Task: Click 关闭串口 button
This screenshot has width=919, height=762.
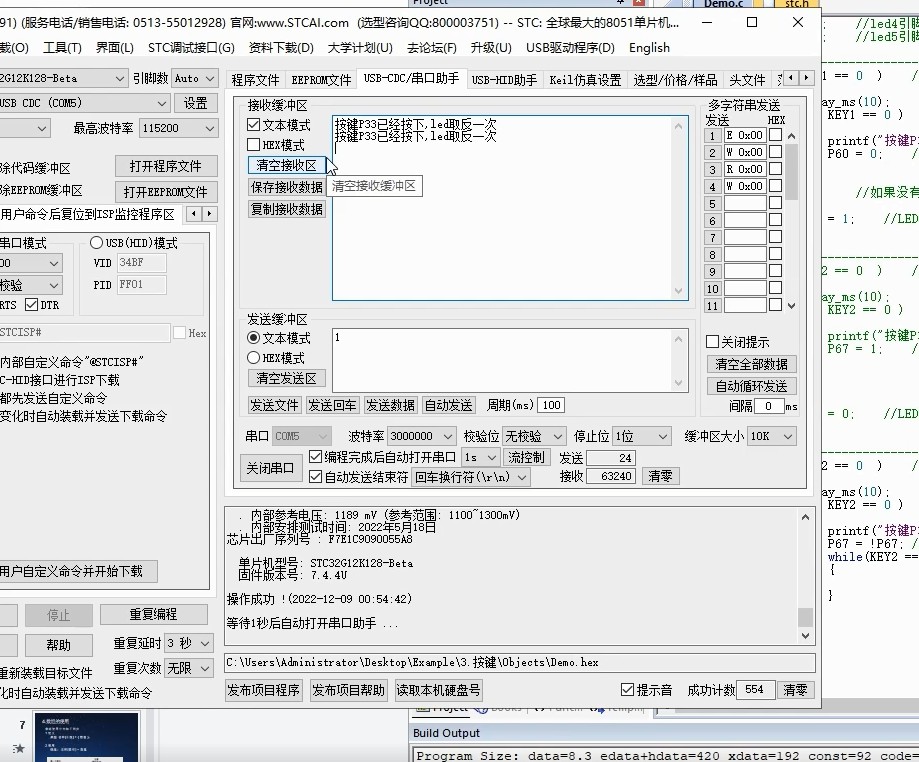Action: coord(270,468)
